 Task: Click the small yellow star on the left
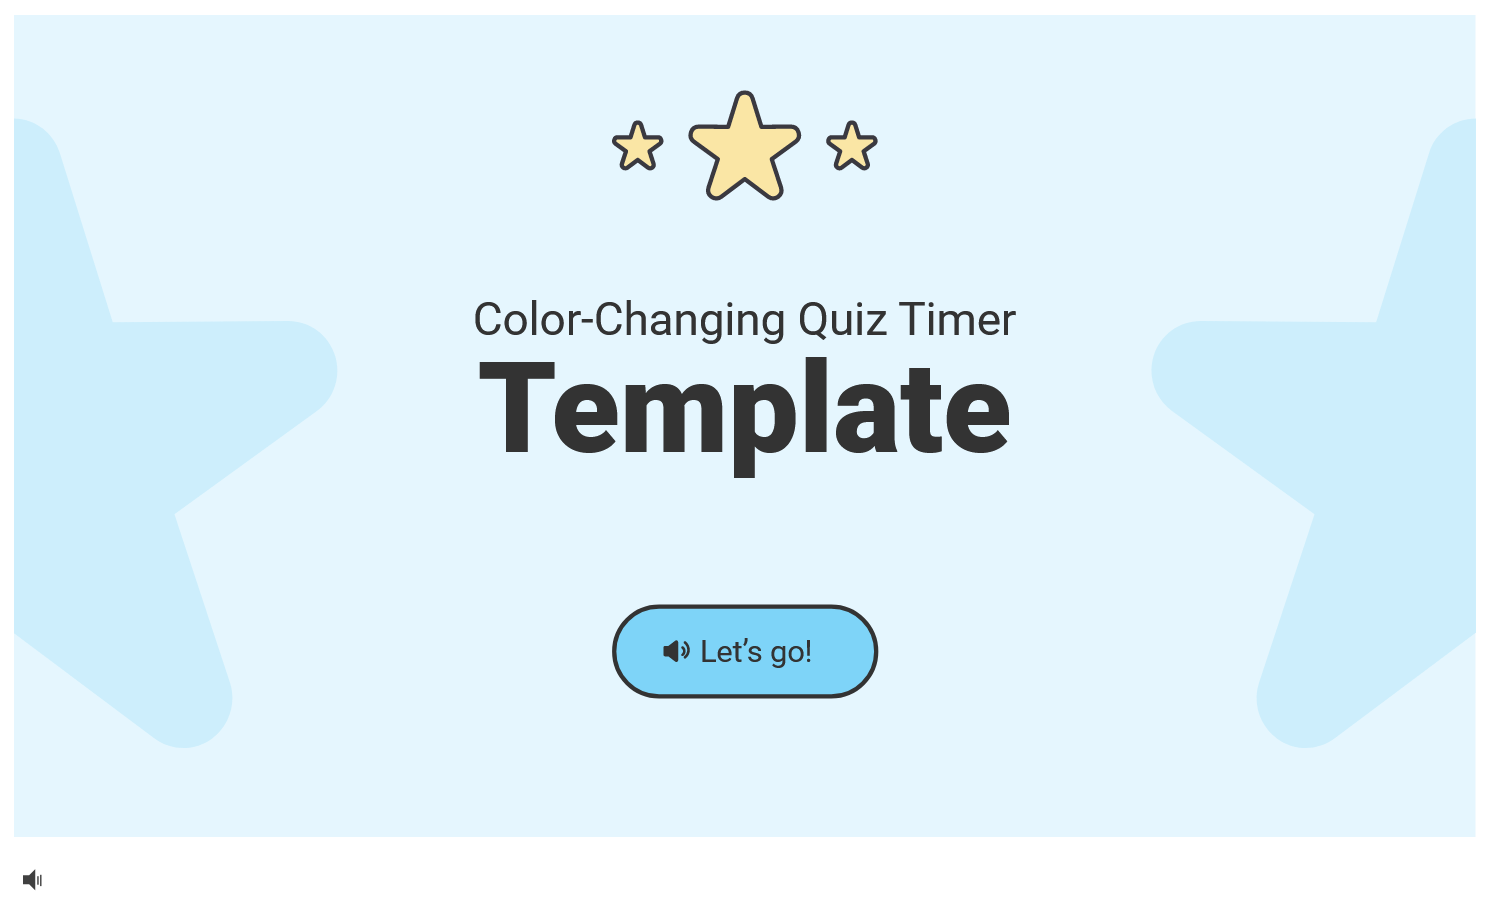(x=638, y=146)
